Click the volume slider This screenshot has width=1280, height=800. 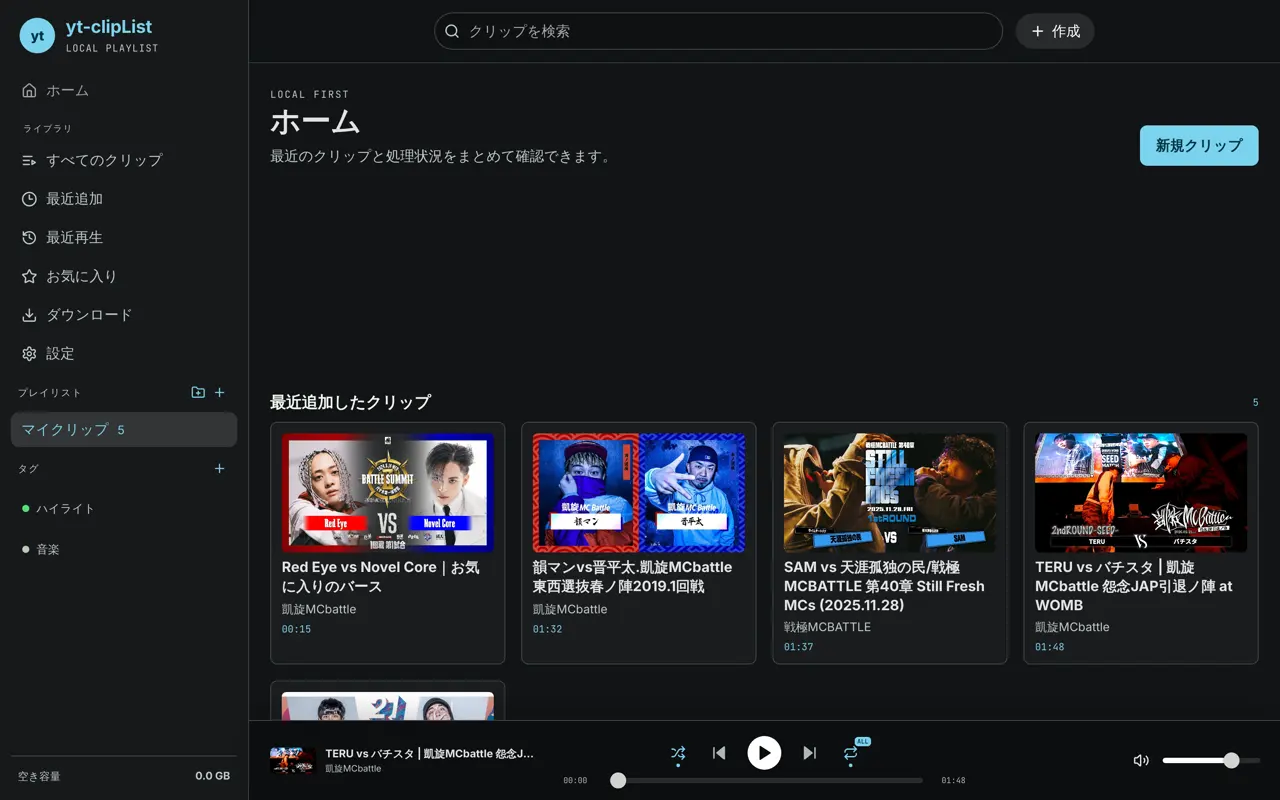coord(1211,761)
